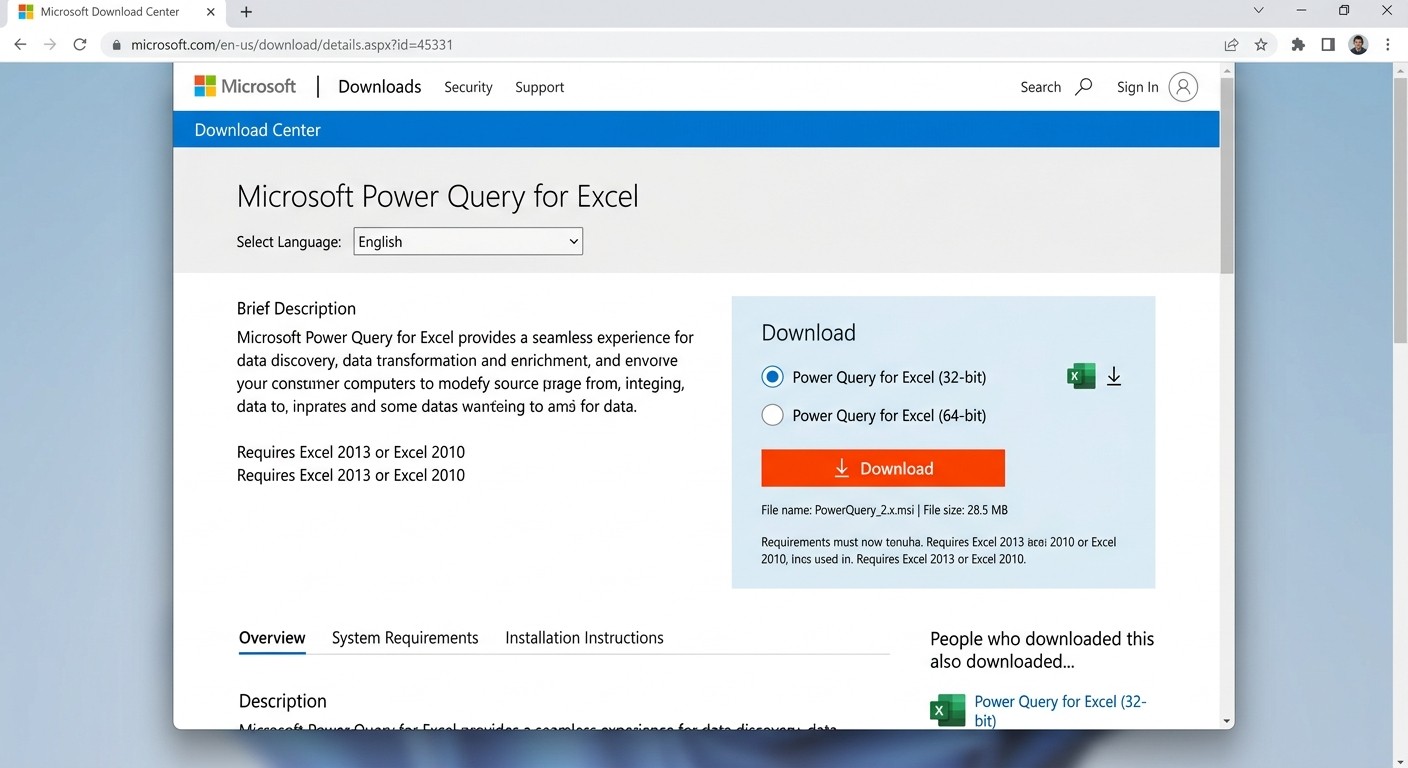Click the Sign In avatar icon
This screenshot has height=768, width=1408.
(1183, 87)
